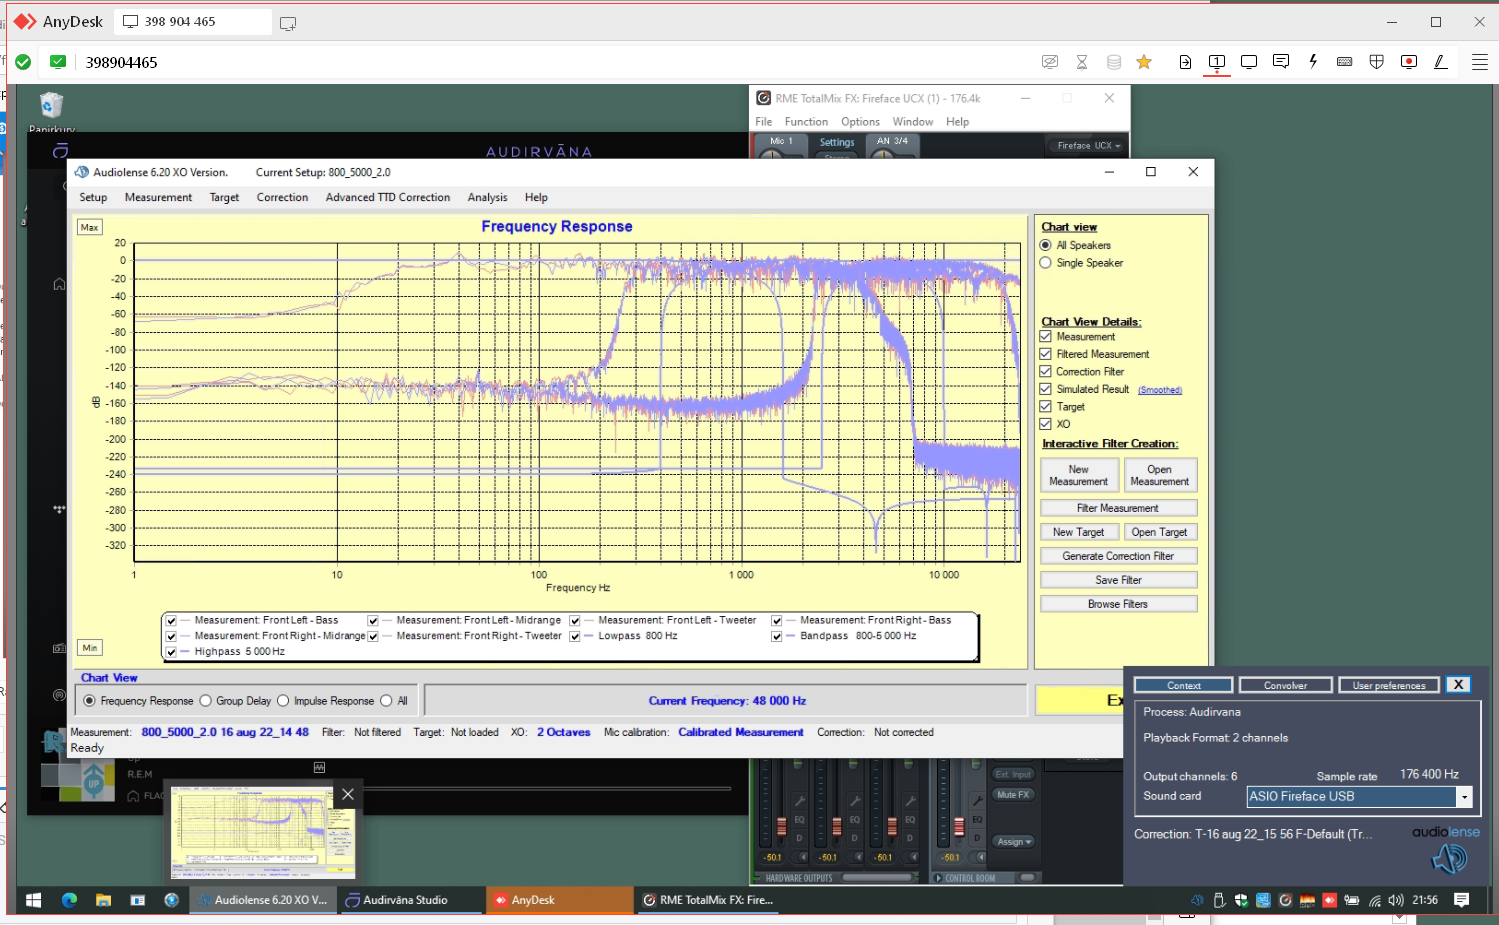Open AnyDesk hamburger main menu
This screenshot has width=1499, height=925.
(x=1480, y=62)
